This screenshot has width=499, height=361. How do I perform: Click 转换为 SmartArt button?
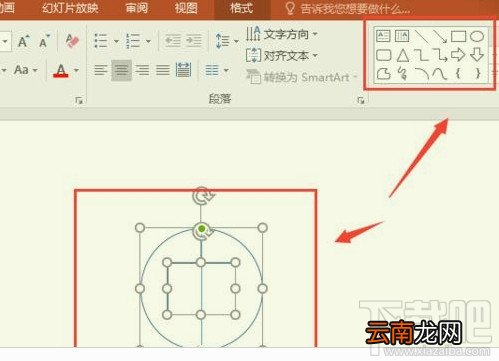coord(301,77)
